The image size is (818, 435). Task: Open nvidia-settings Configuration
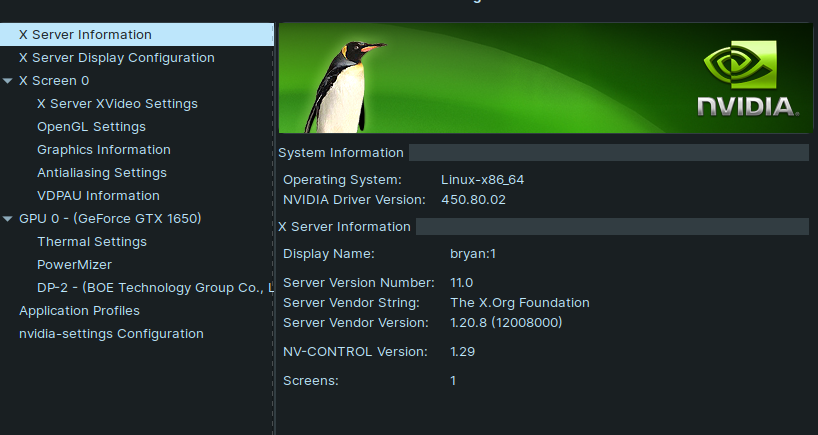click(111, 334)
